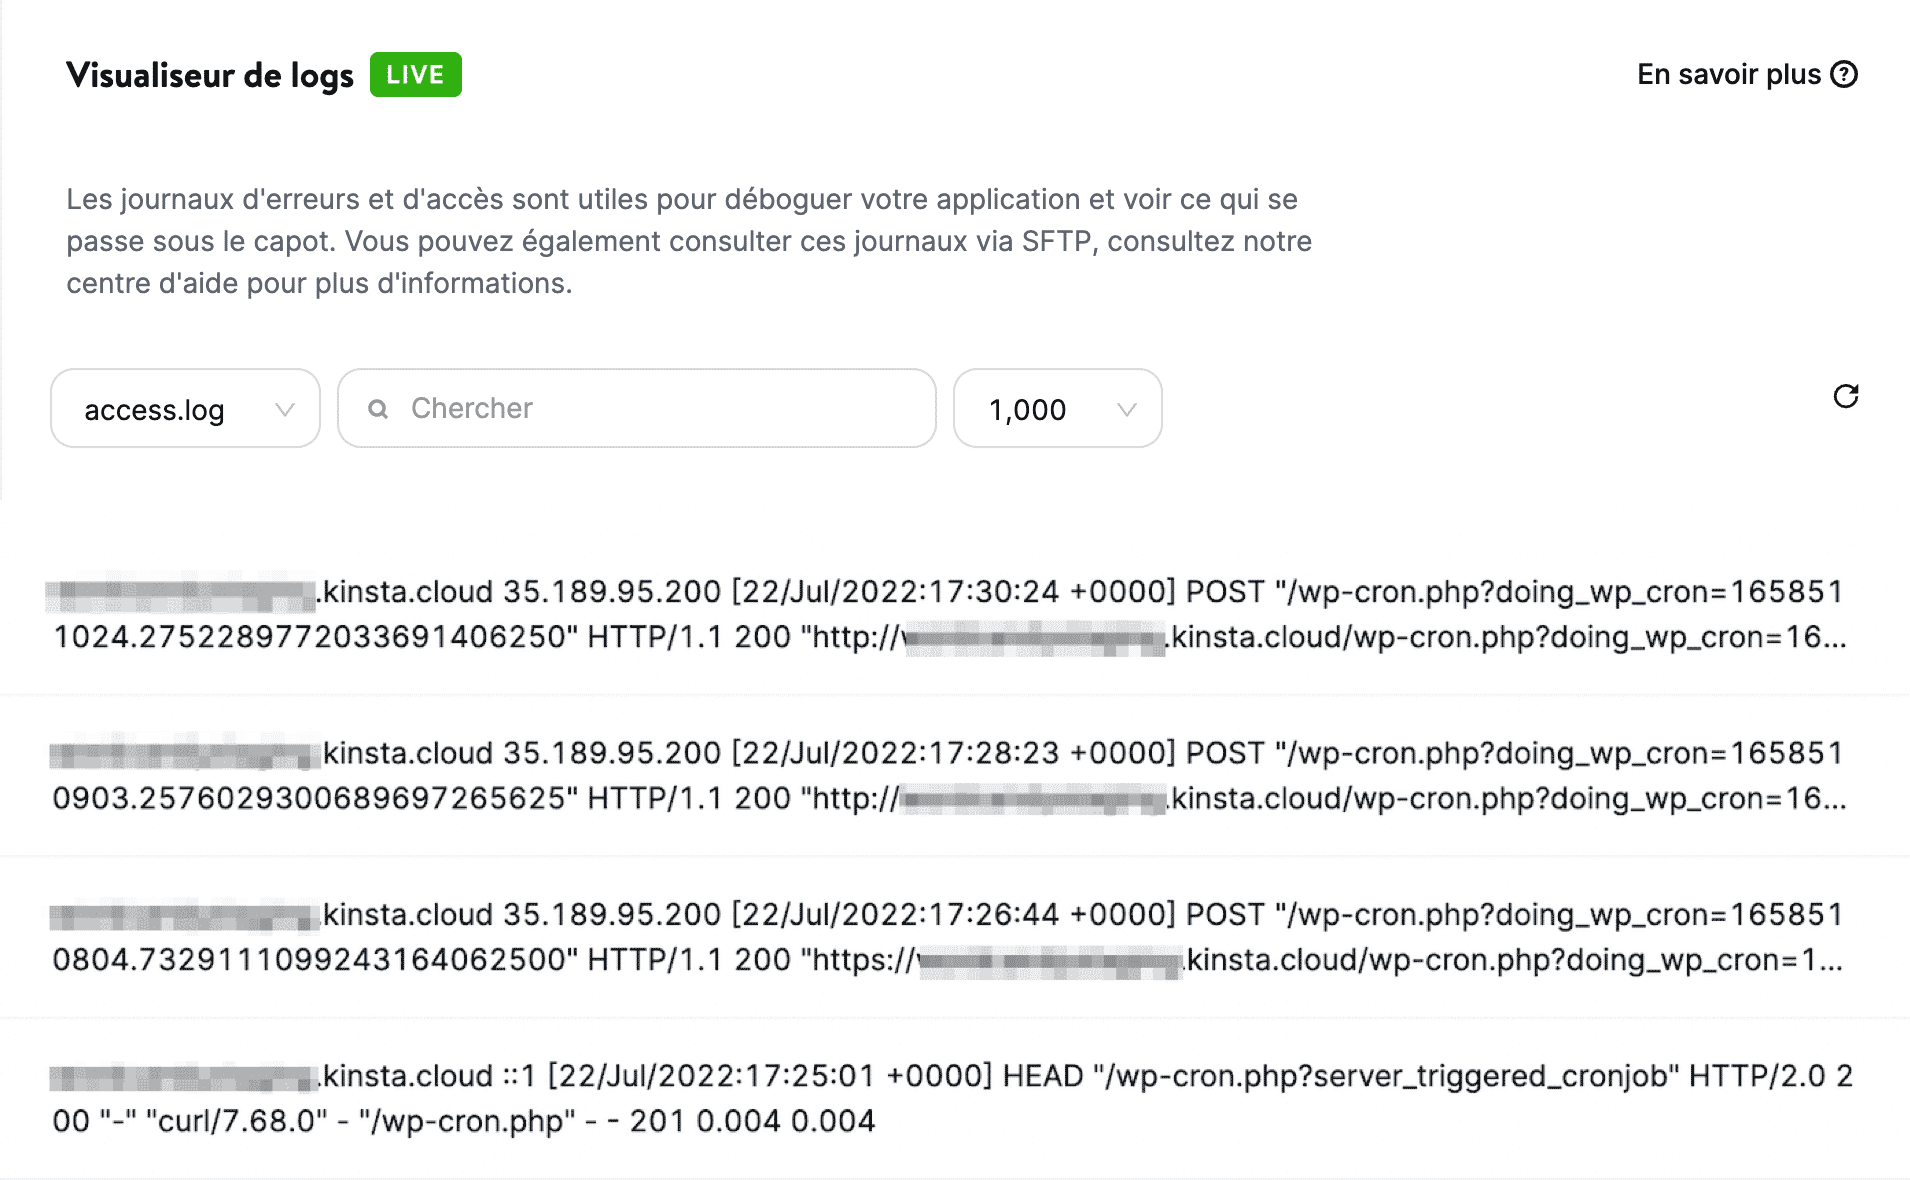Select the log entry at 17:30:24
This screenshot has width=1910, height=1180.
pyautogui.click(x=950, y=614)
